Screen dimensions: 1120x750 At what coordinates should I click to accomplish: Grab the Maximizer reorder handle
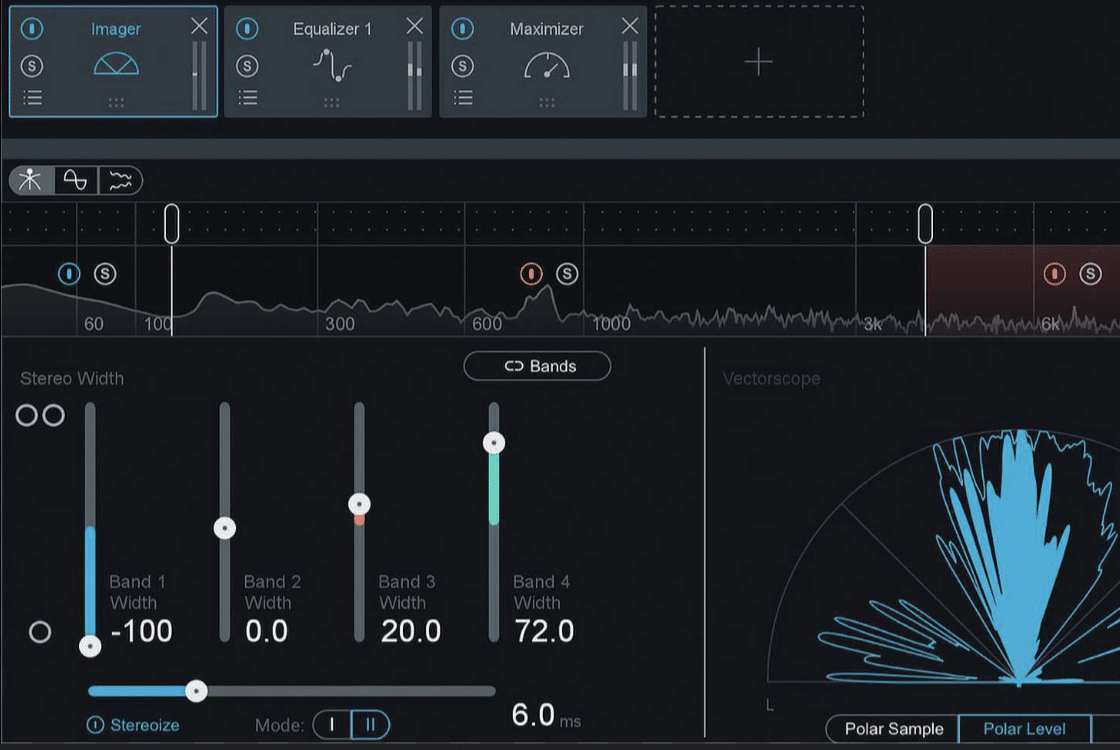click(x=547, y=103)
